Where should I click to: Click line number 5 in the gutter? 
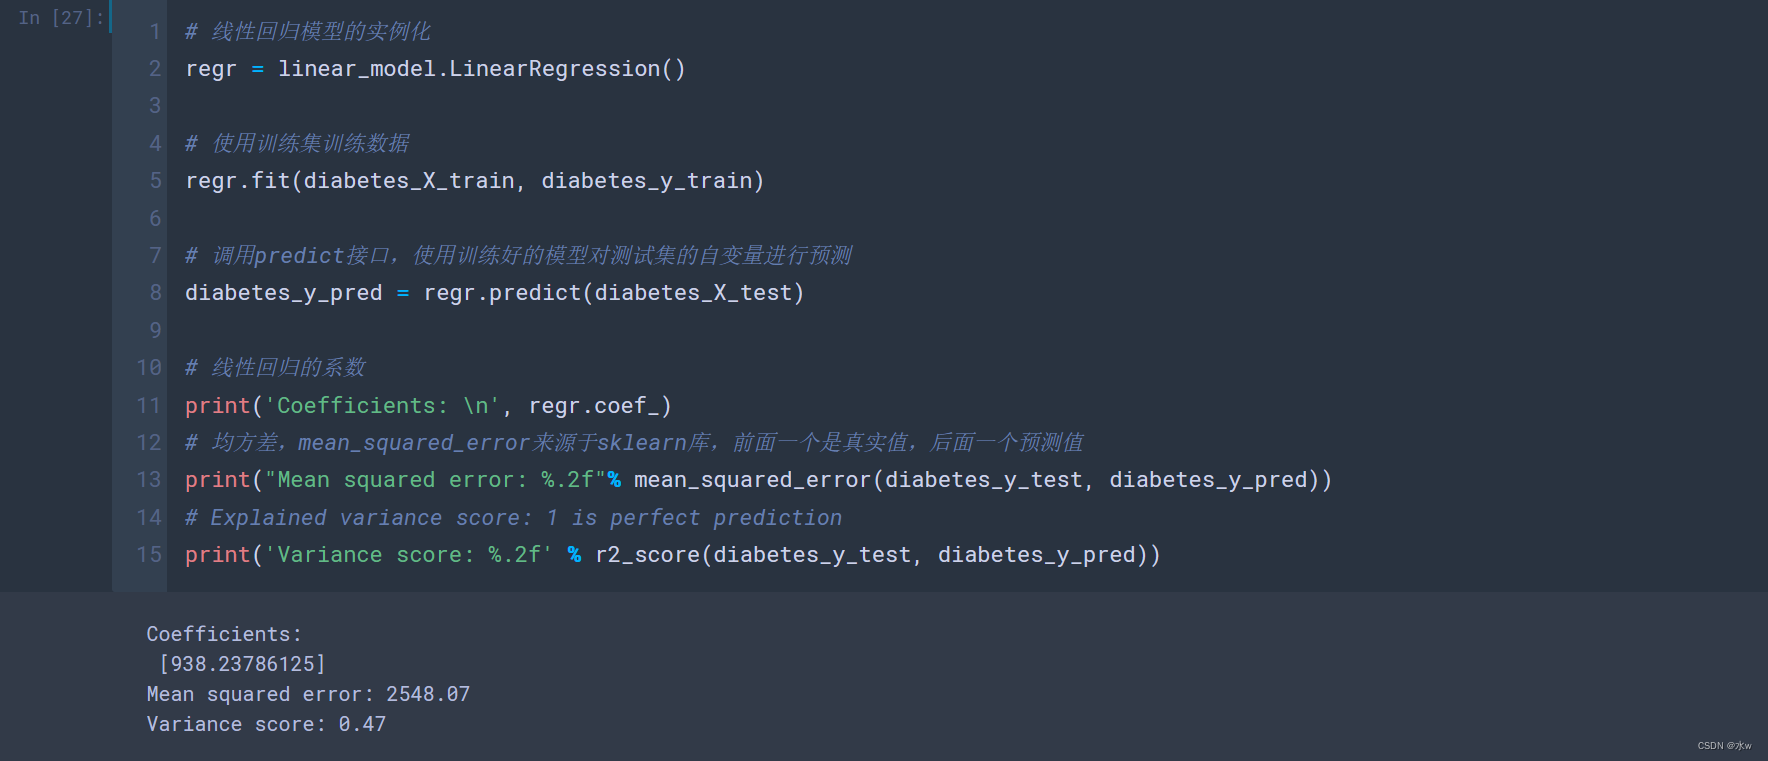pyautogui.click(x=155, y=181)
